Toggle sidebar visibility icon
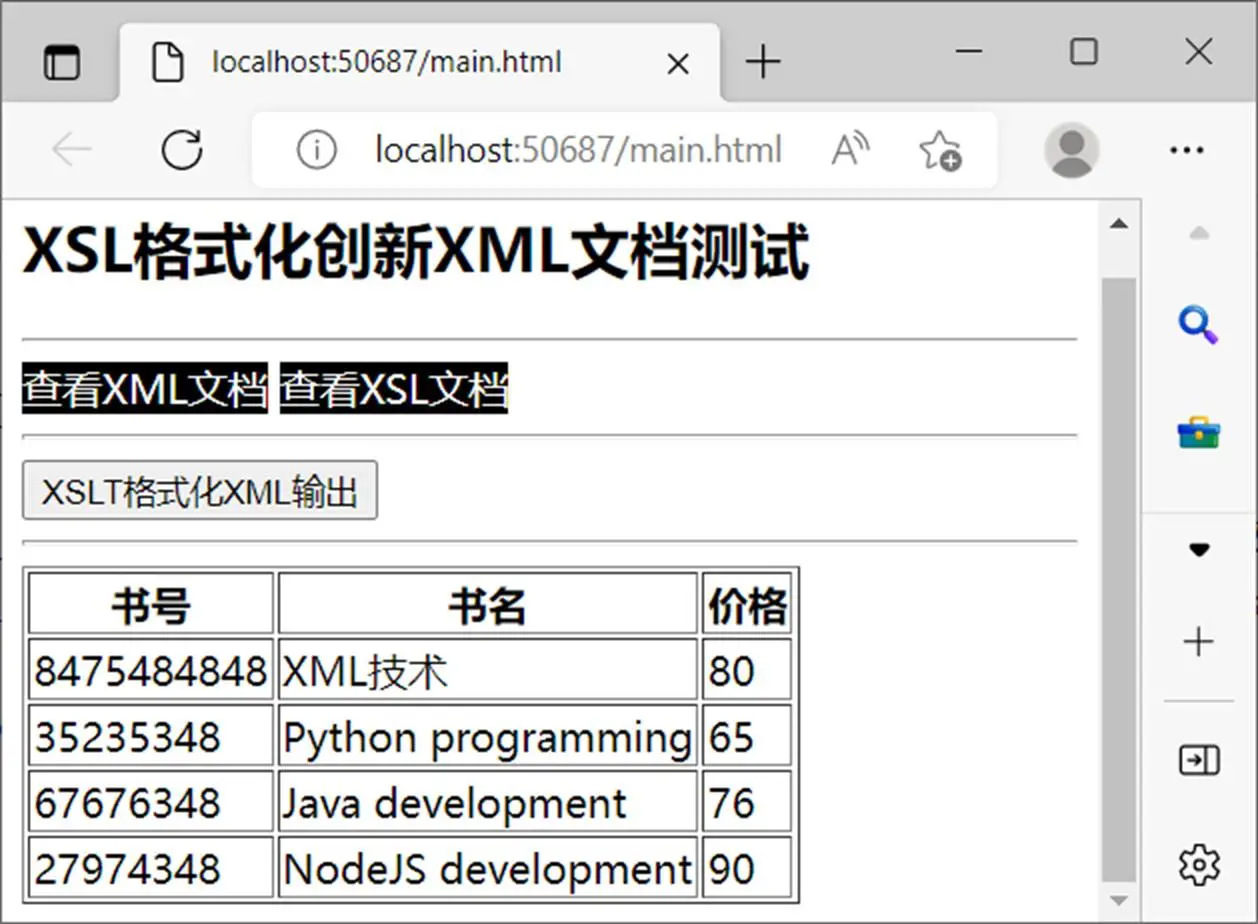Screen dimensions: 1258x924 click(1198, 760)
